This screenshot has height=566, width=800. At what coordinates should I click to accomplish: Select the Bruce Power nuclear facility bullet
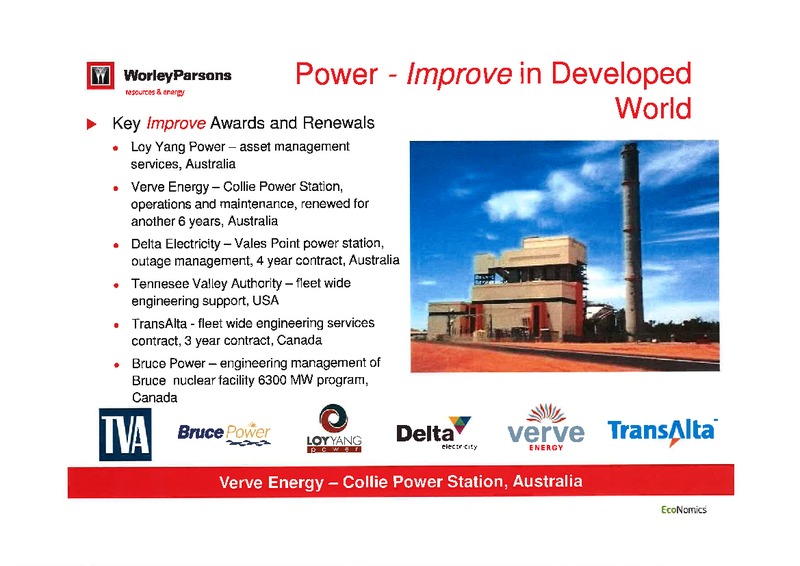coord(256,380)
